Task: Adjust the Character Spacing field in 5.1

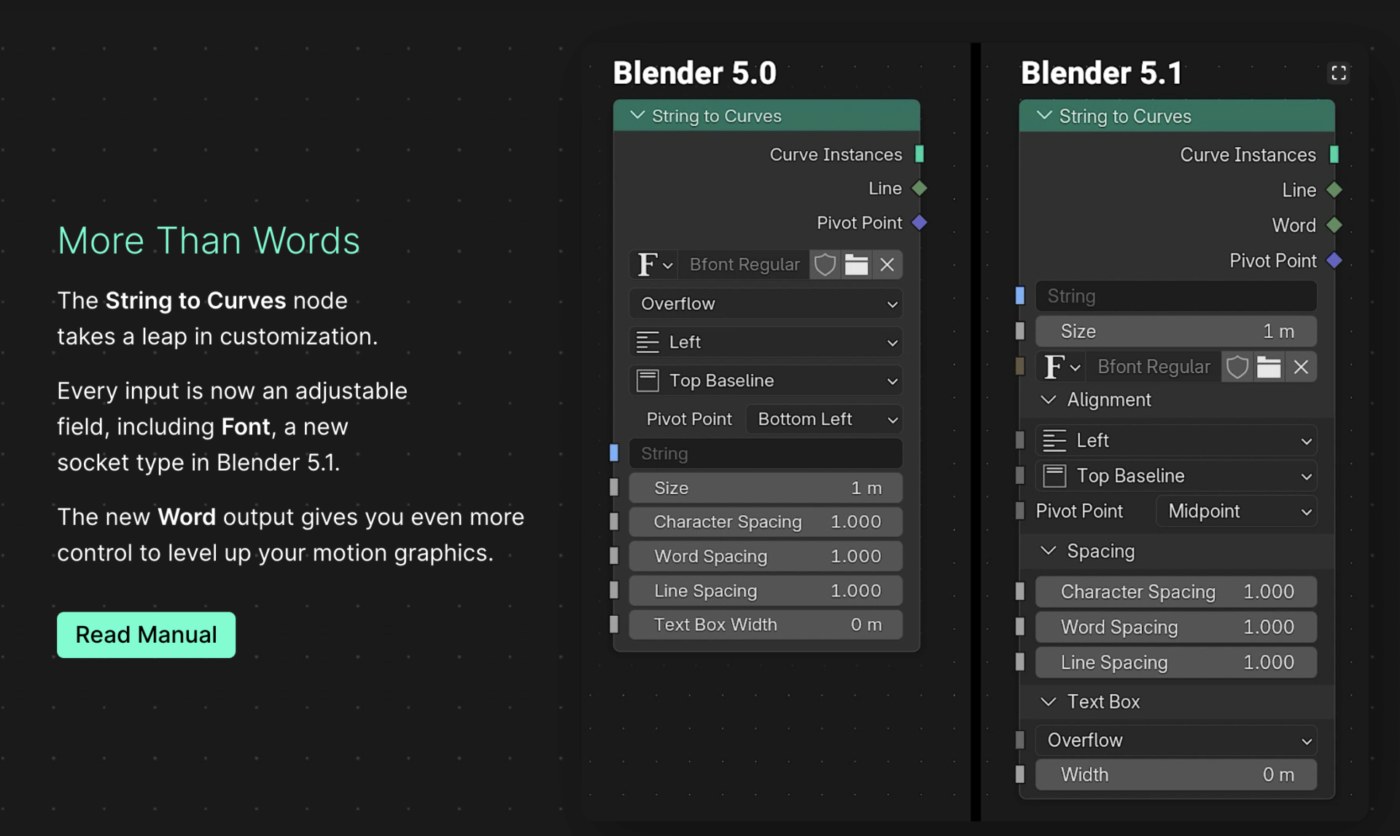Action: coord(1176,592)
